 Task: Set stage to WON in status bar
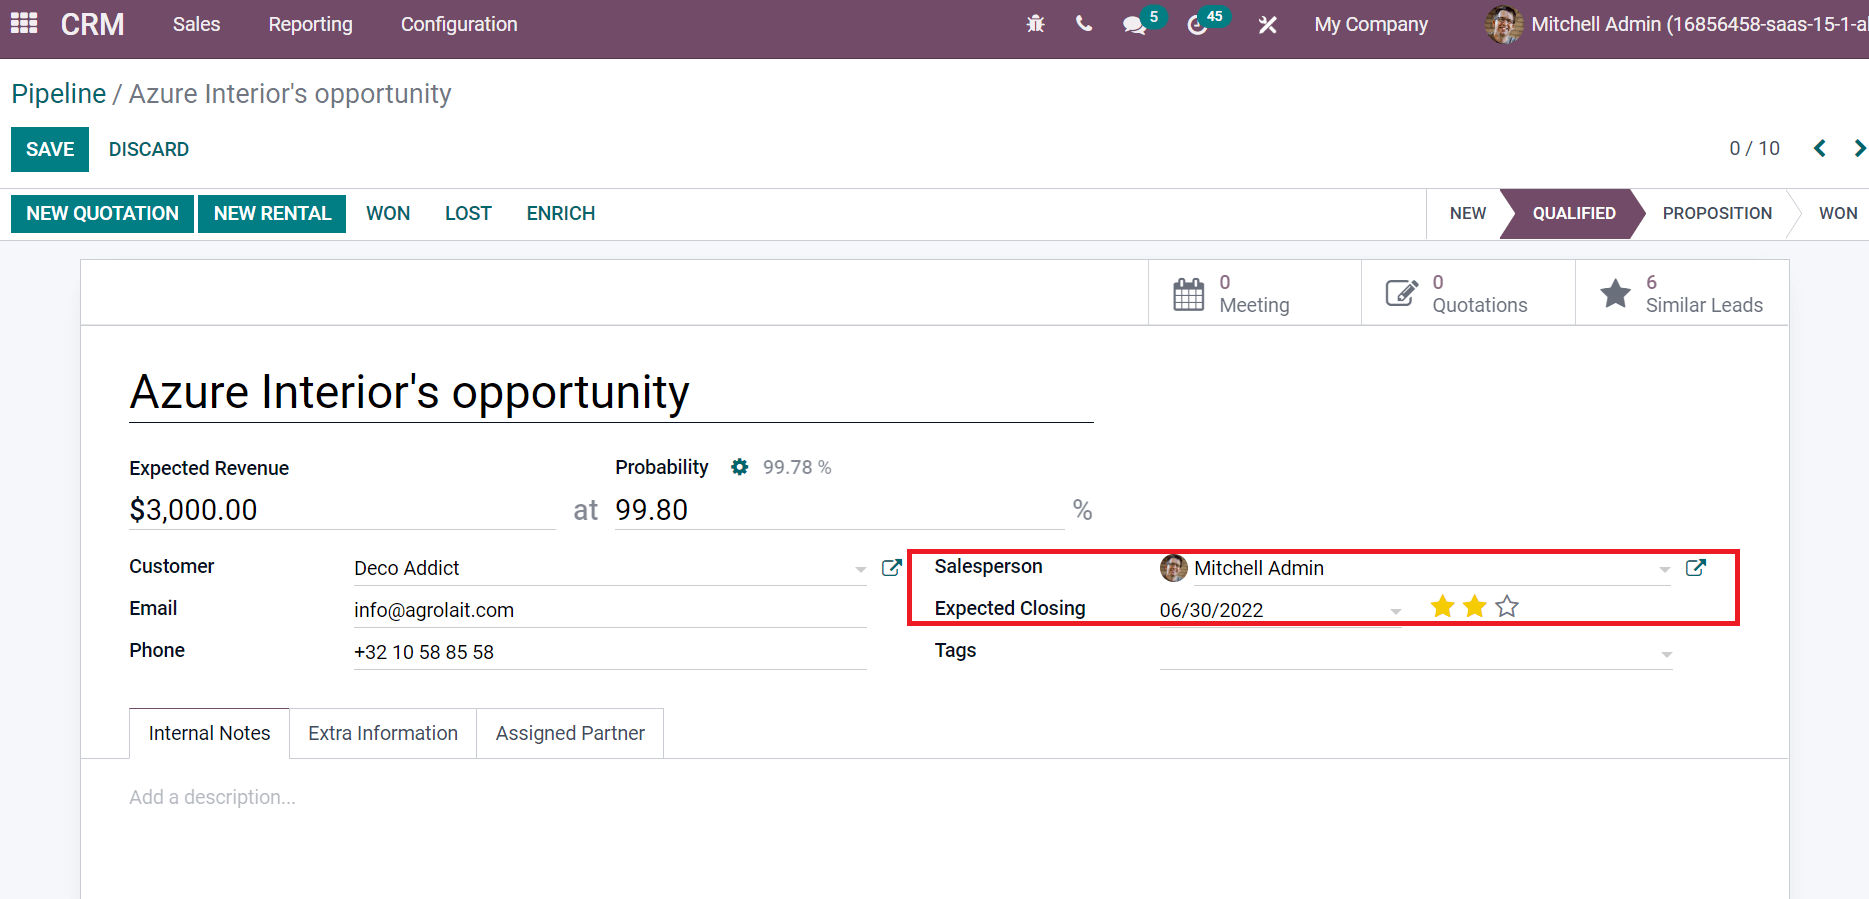(1837, 213)
